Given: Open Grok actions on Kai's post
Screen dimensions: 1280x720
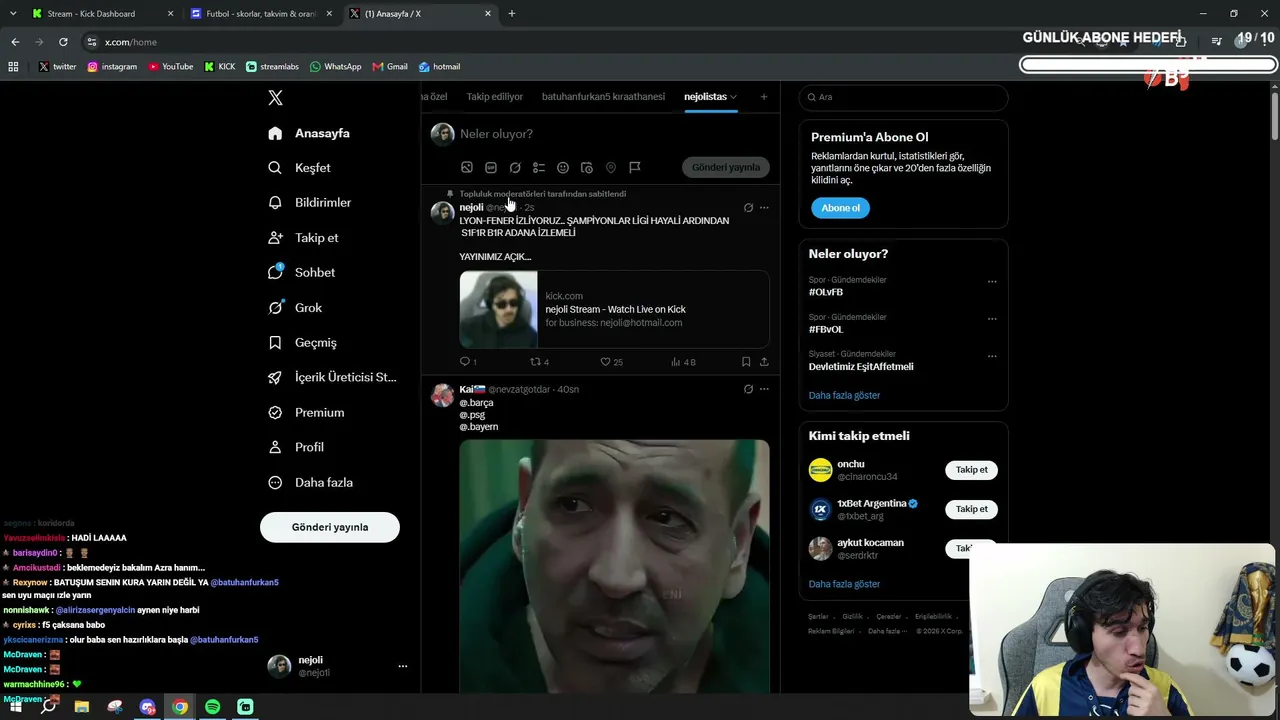Looking at the screenshot, I should coord(748,389).
